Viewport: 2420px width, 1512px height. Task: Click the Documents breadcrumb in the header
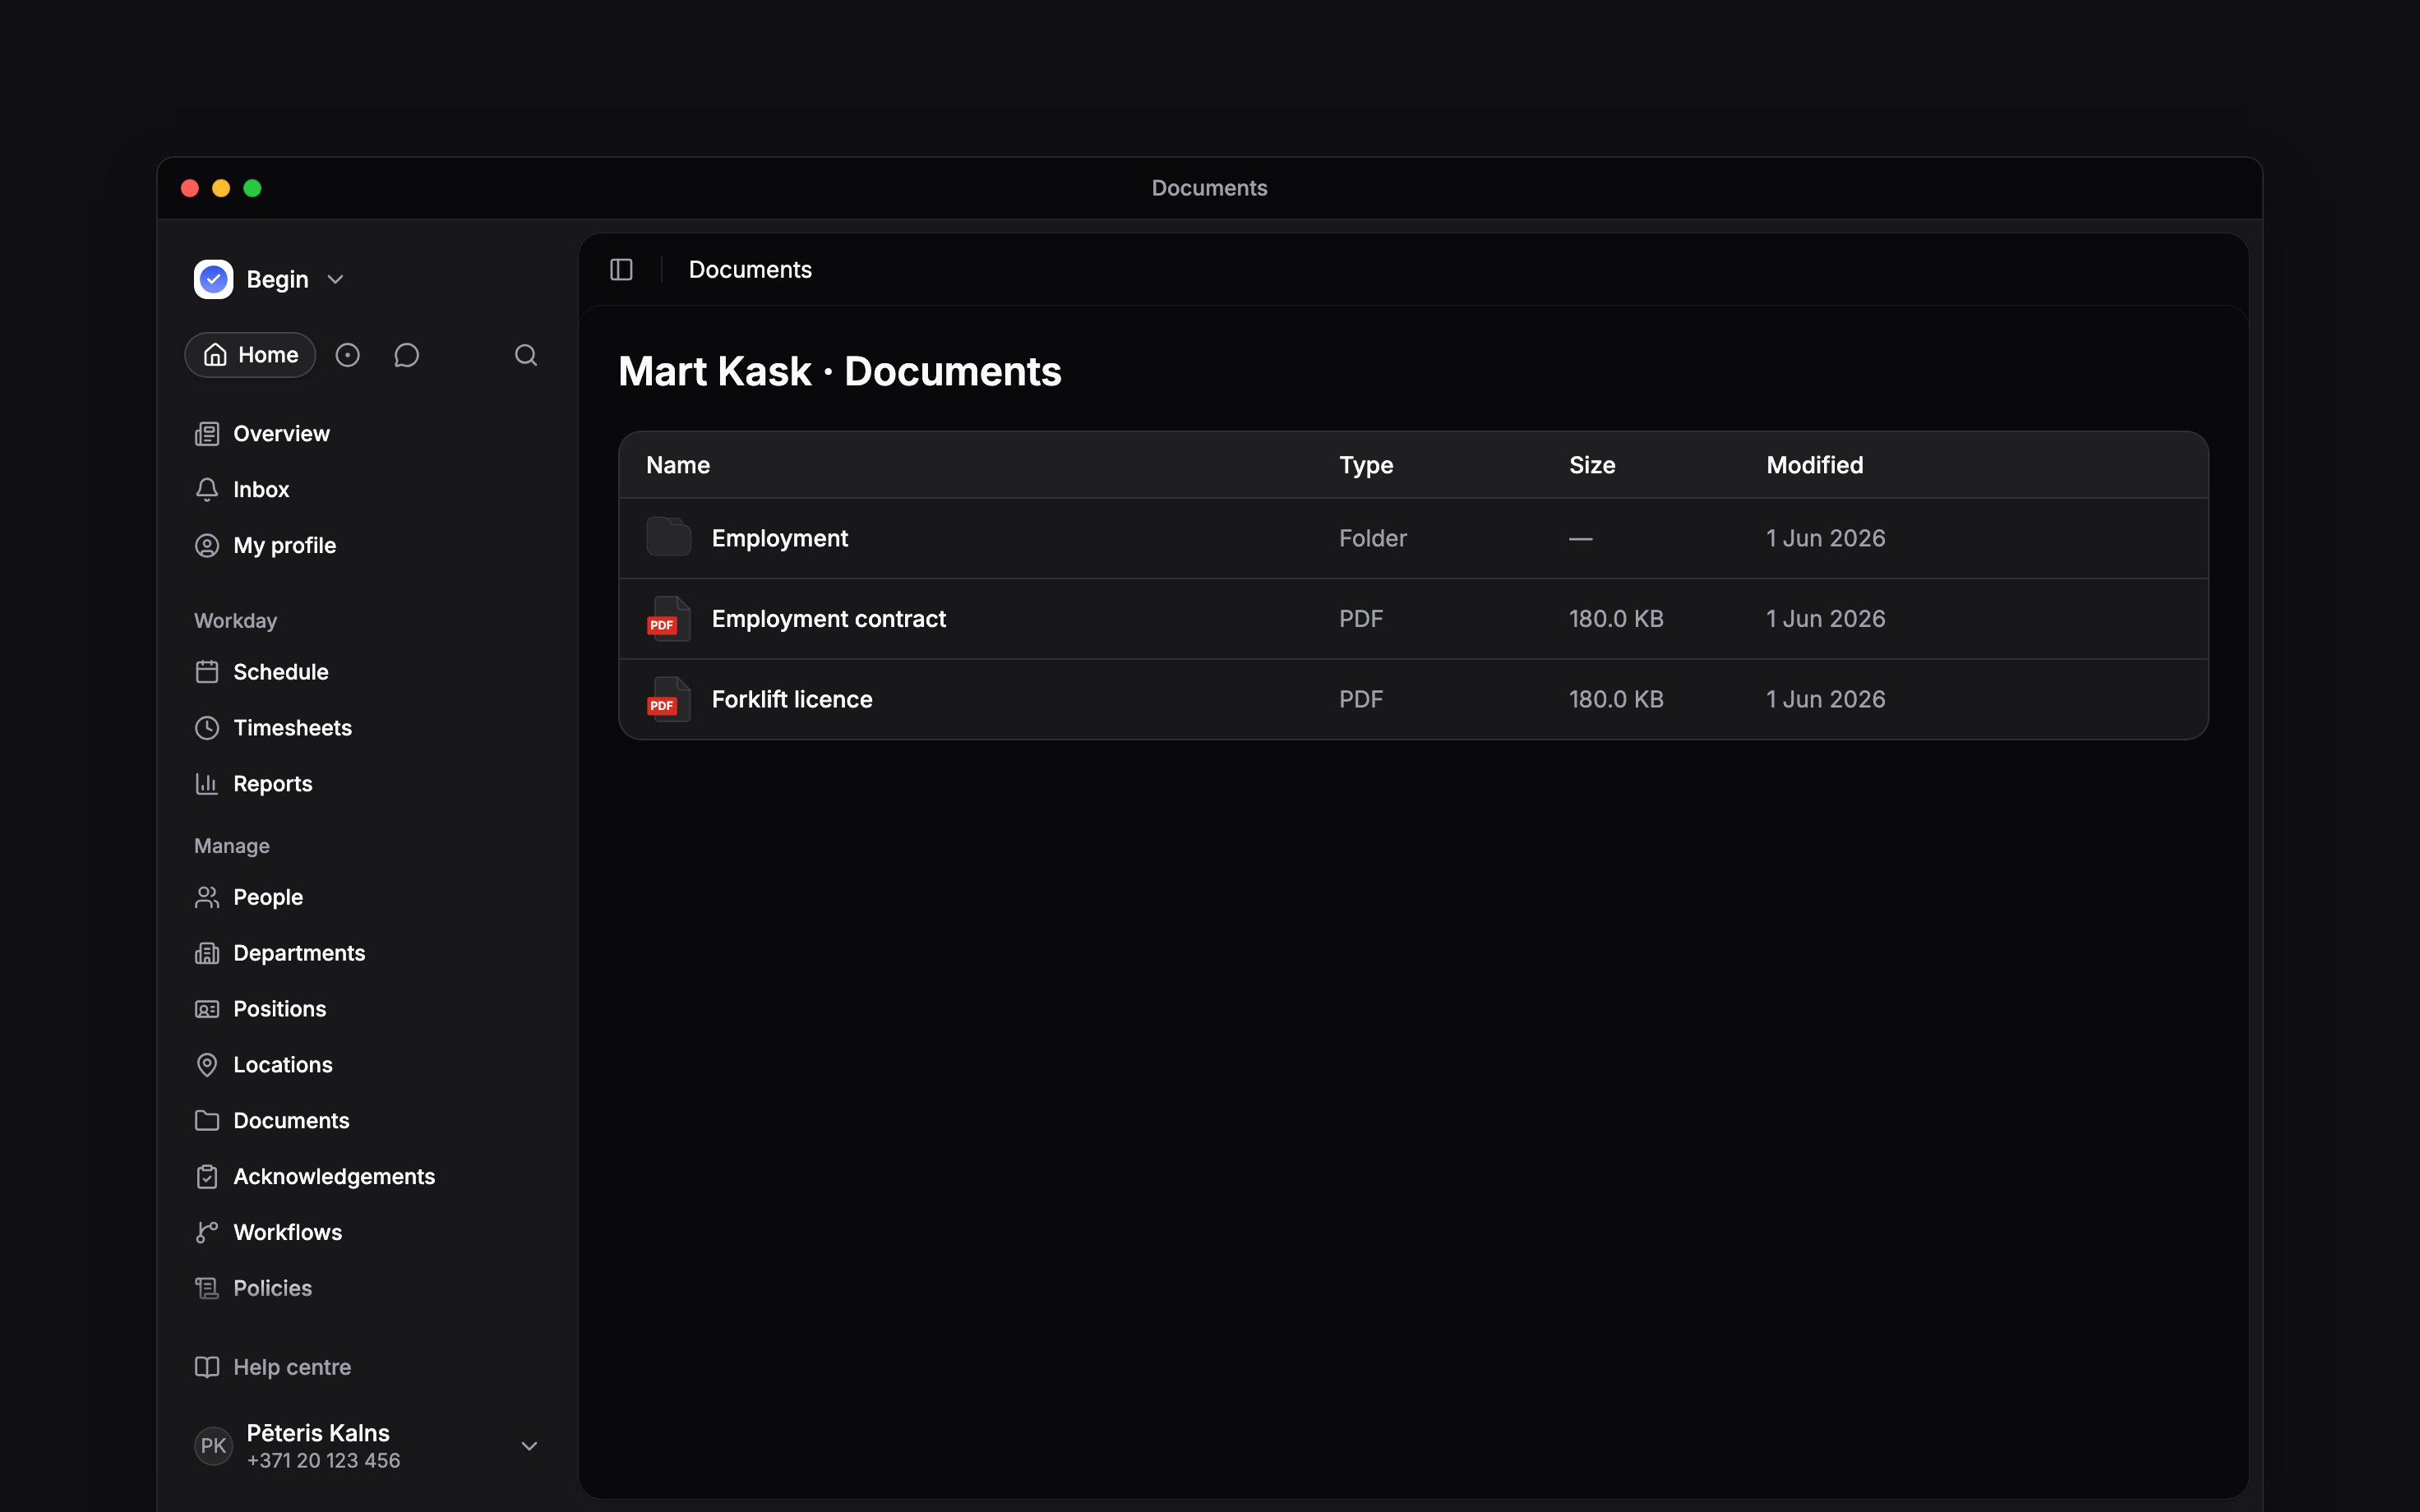[750, 270]
